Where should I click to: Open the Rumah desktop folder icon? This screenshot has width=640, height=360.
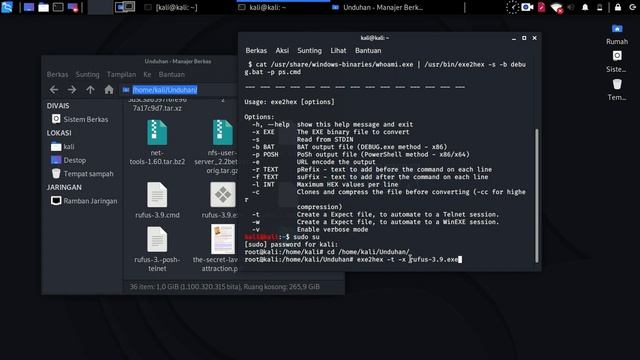[617, 34]
